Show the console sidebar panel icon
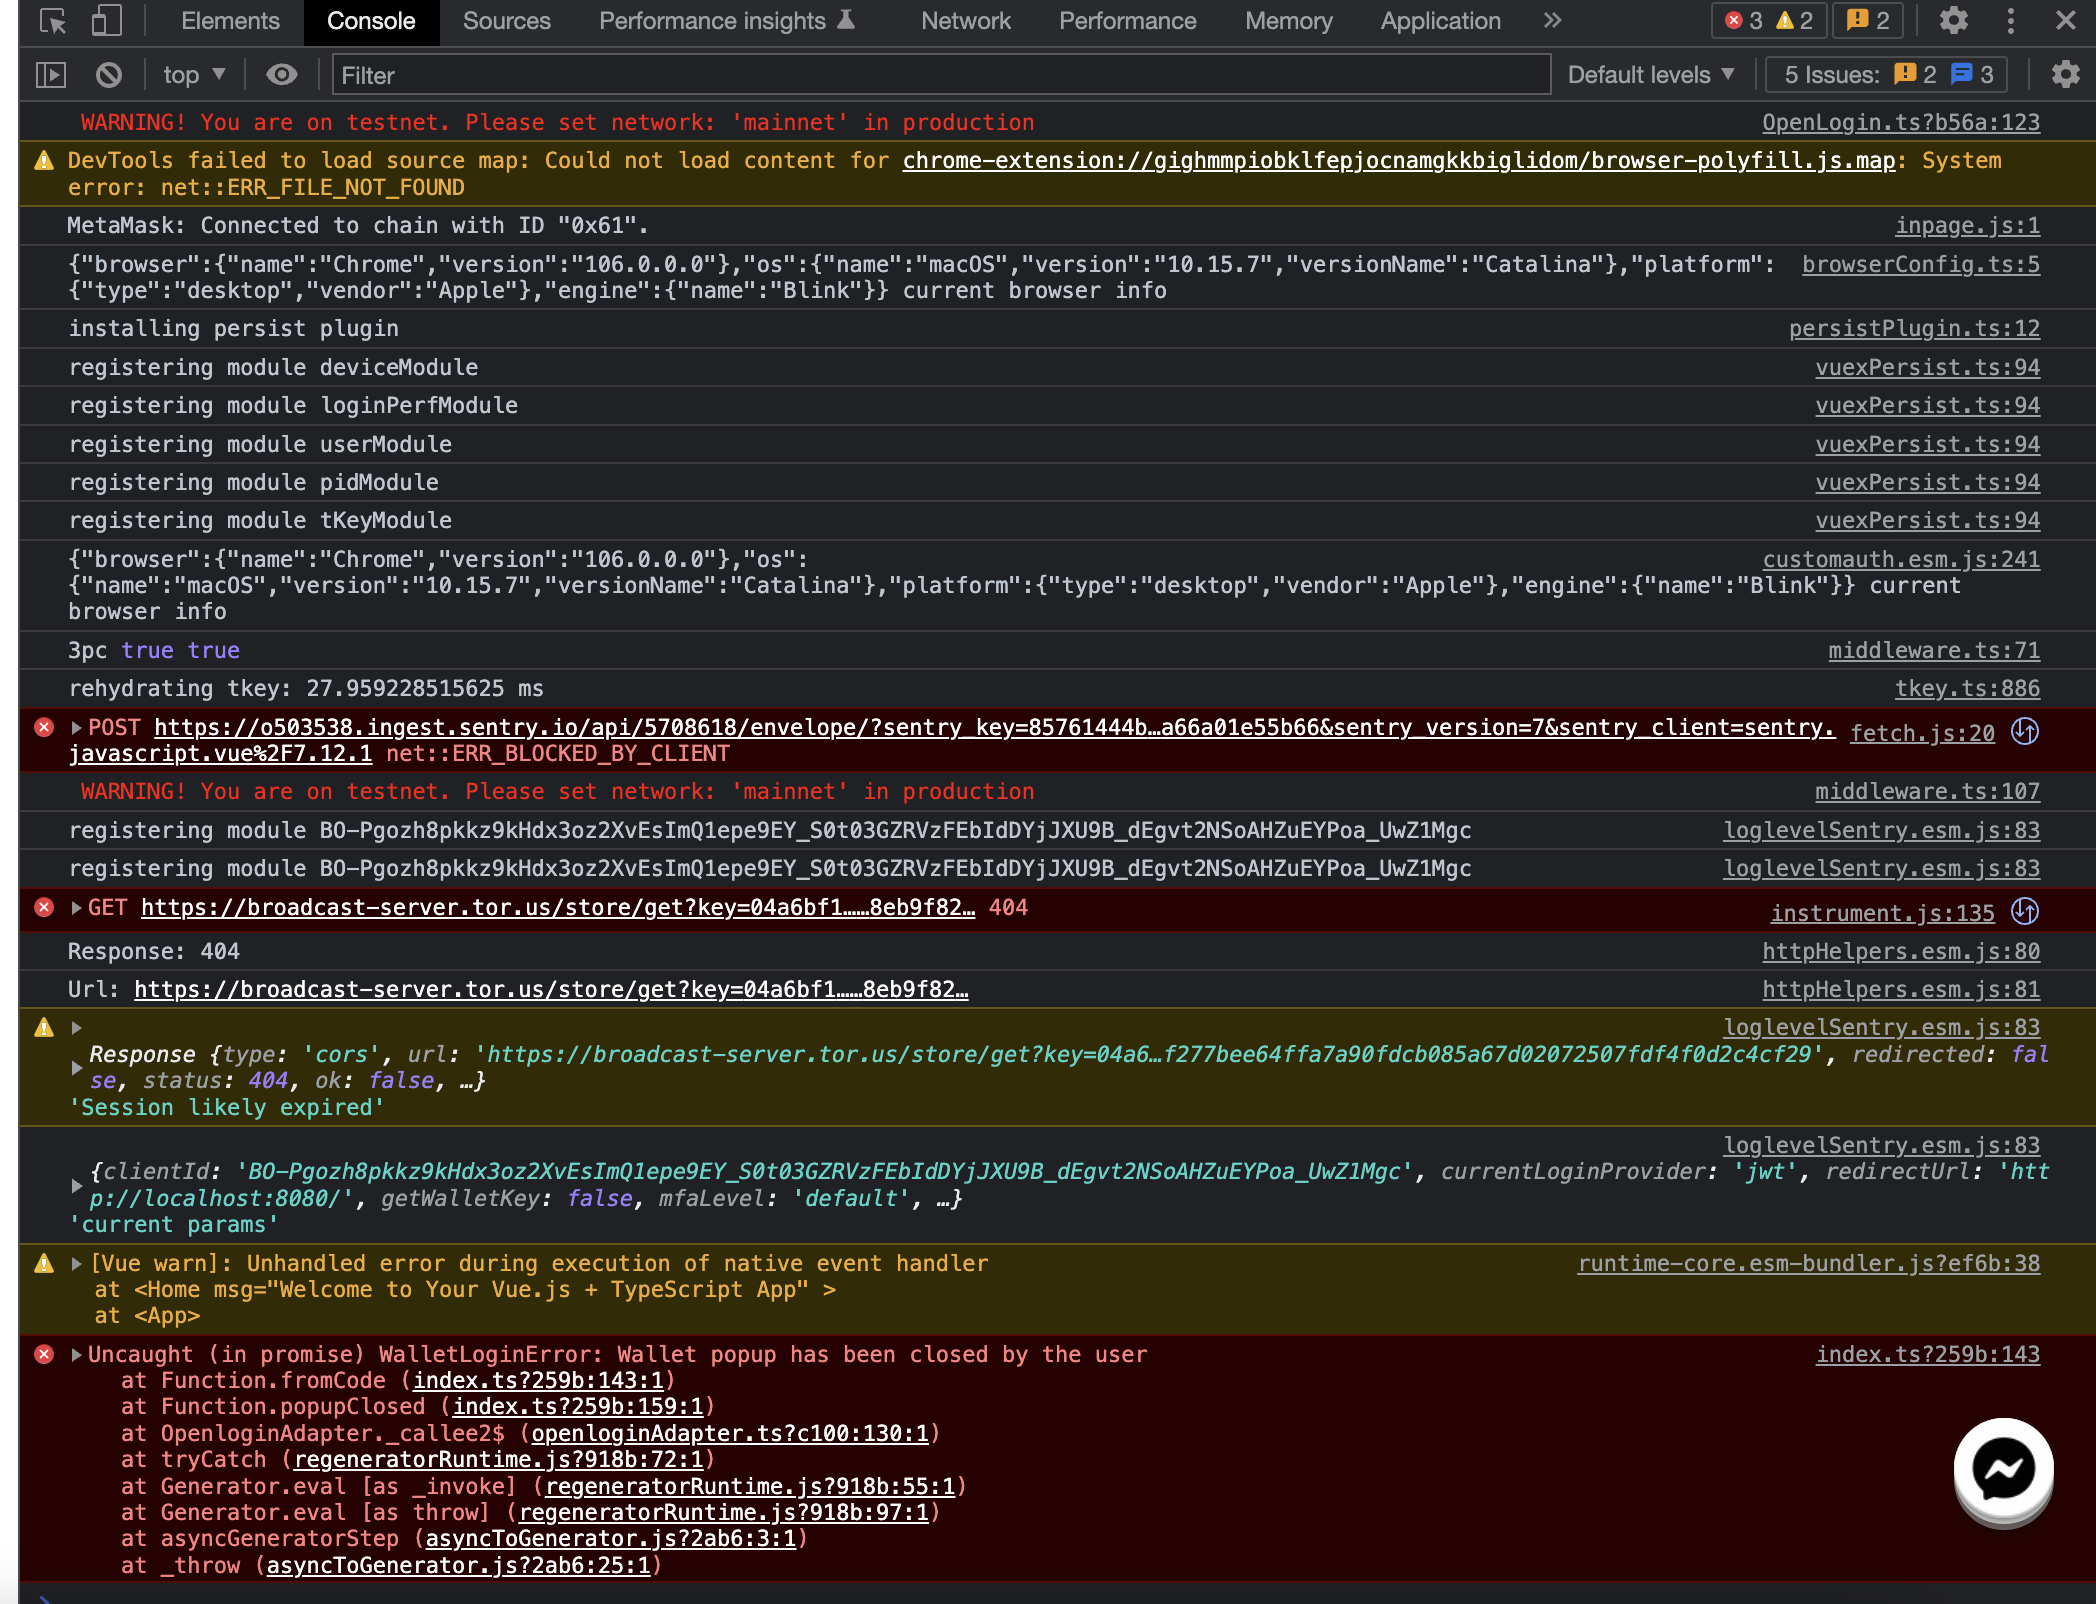This screenshot has height=1604, width=2096. pyautogui.click(x=50, y=74)
